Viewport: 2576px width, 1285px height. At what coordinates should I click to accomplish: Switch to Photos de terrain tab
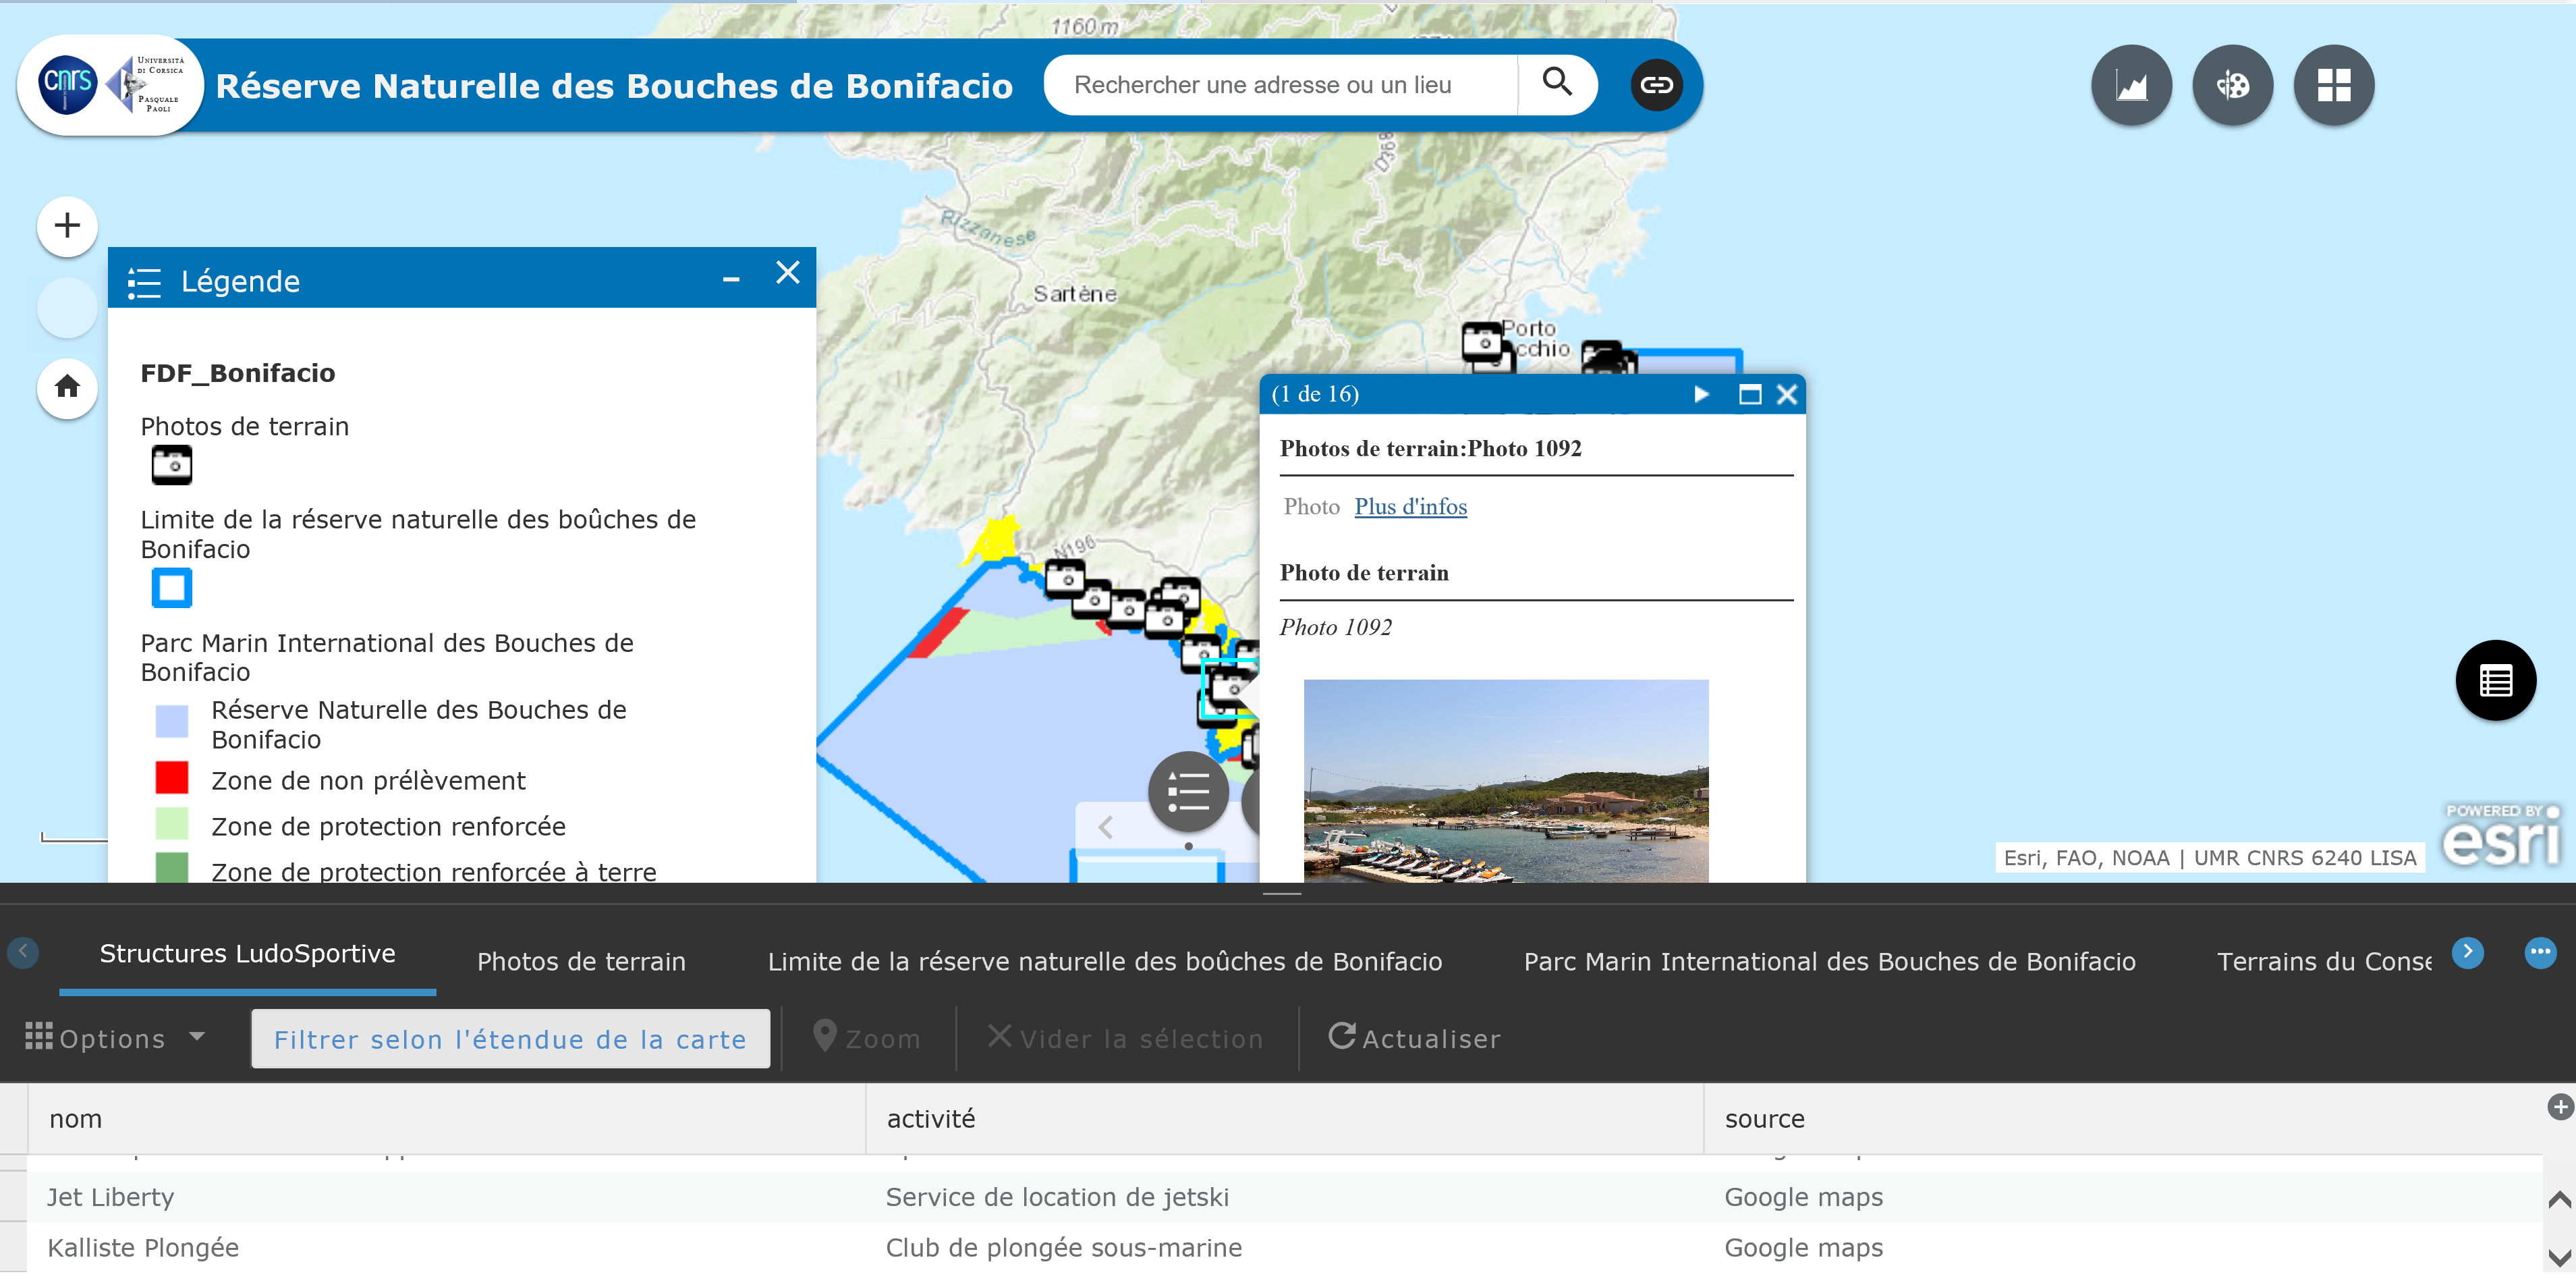click(x=581, y=961)
